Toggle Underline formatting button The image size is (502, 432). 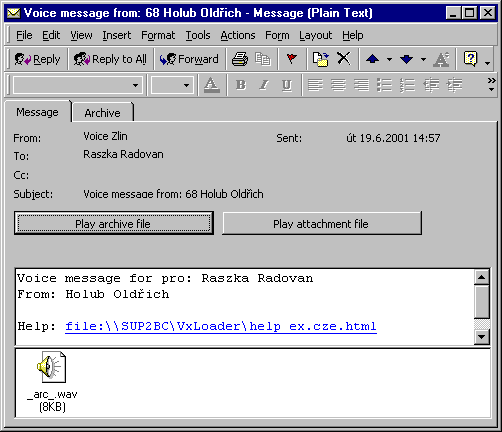(x=287, y=85)
